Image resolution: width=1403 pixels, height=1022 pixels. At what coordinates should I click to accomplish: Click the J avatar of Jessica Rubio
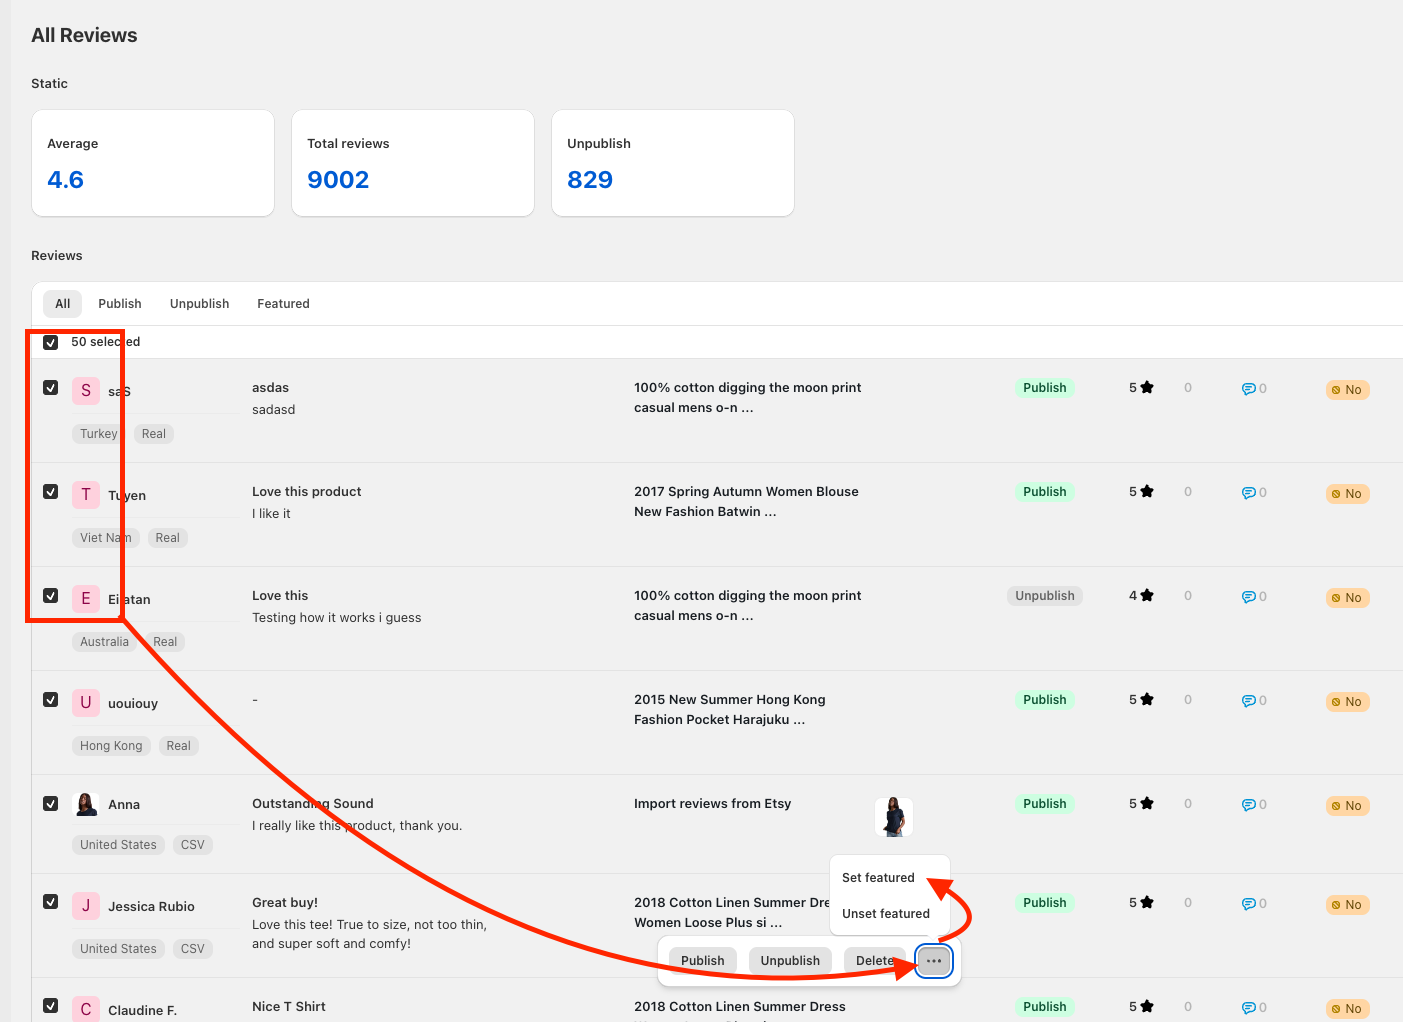pos(86,906)
